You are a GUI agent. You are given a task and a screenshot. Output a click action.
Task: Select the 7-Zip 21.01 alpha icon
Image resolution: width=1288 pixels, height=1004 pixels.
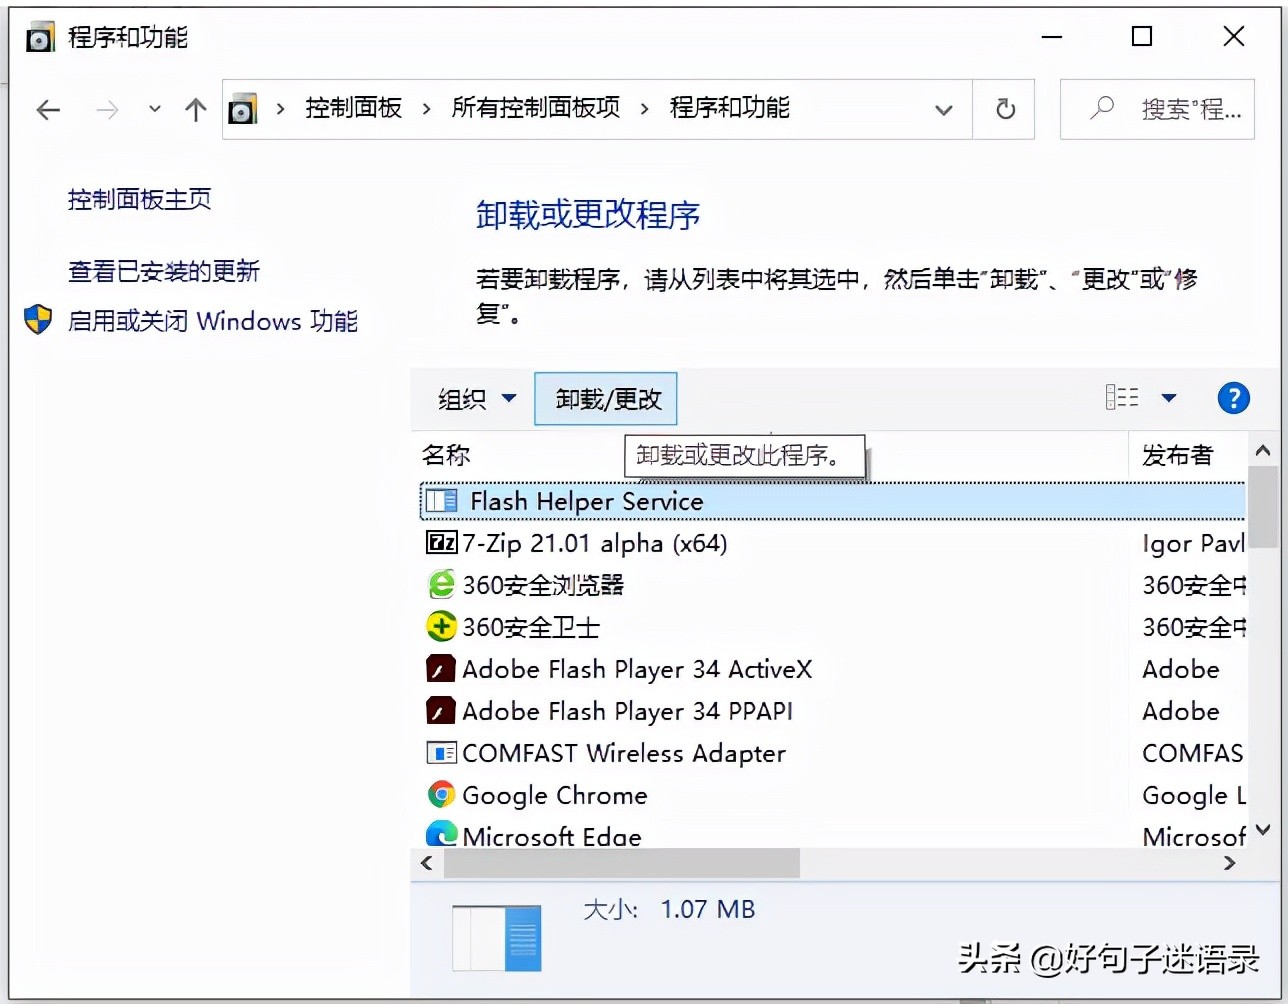(440, 543)
